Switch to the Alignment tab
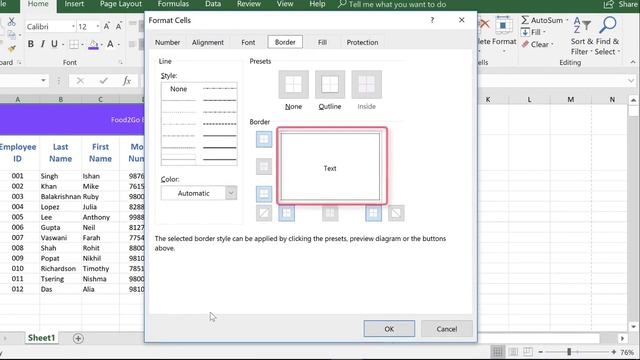The width and height of the screenshot is (640, 360). tap(207, 42)
